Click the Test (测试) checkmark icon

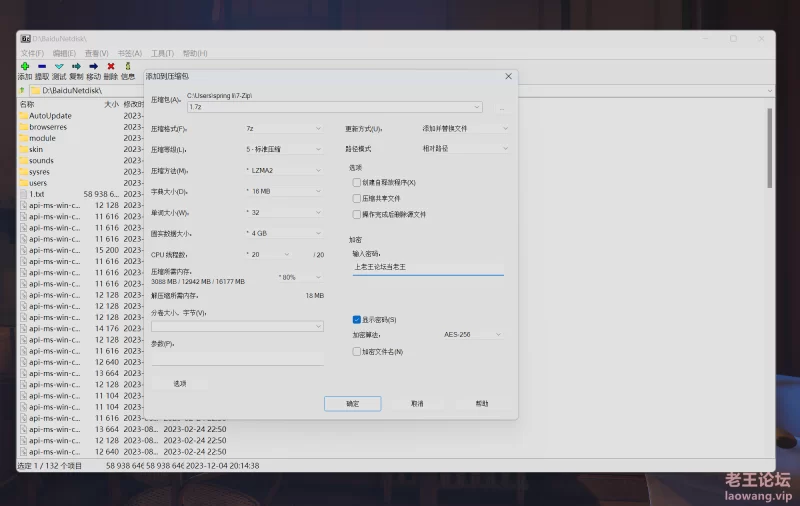click(x=59, y=66)
